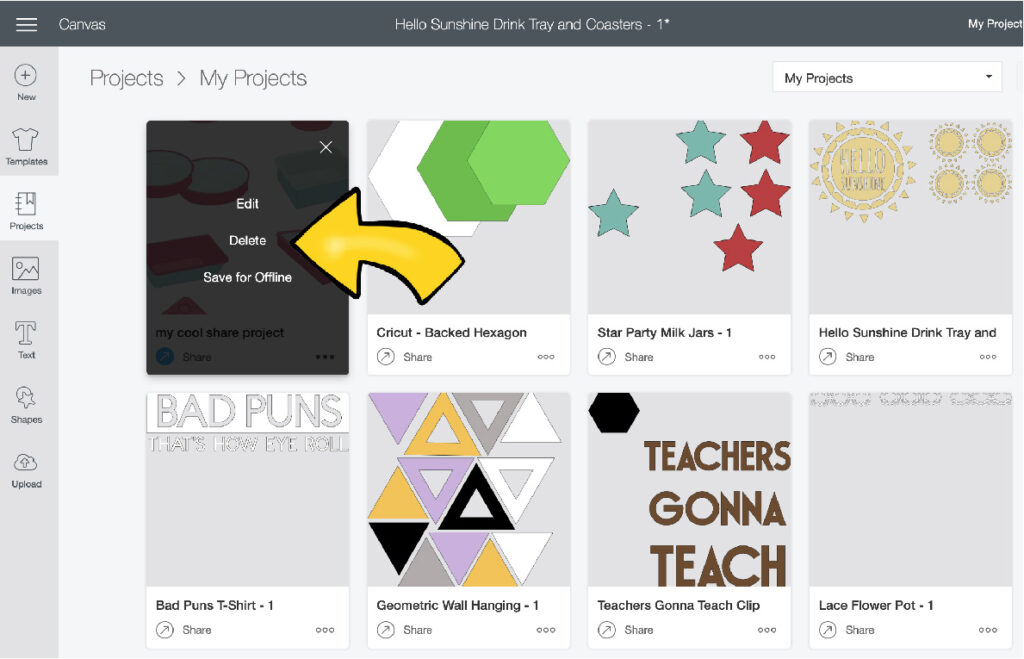Viewport: 1024px width, 659px height.
Task: Click Share text under Cricut - Backed Hexagon
Action: (x=417, y=357)
